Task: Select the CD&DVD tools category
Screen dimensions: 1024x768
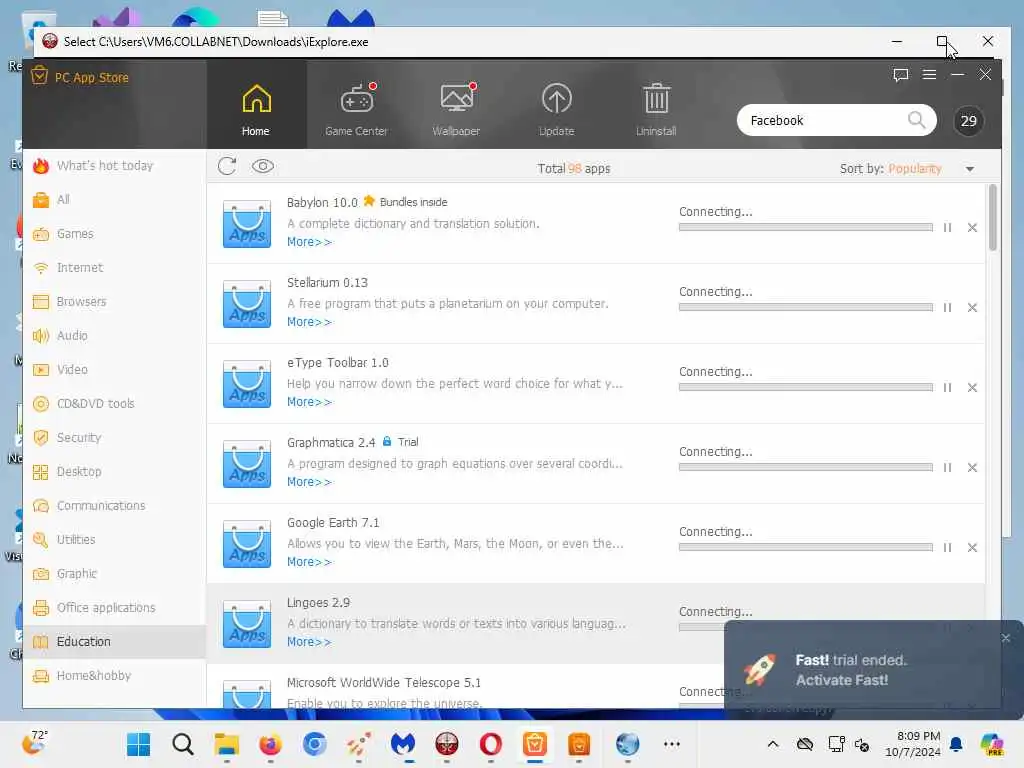Action: tap(114, 404)
